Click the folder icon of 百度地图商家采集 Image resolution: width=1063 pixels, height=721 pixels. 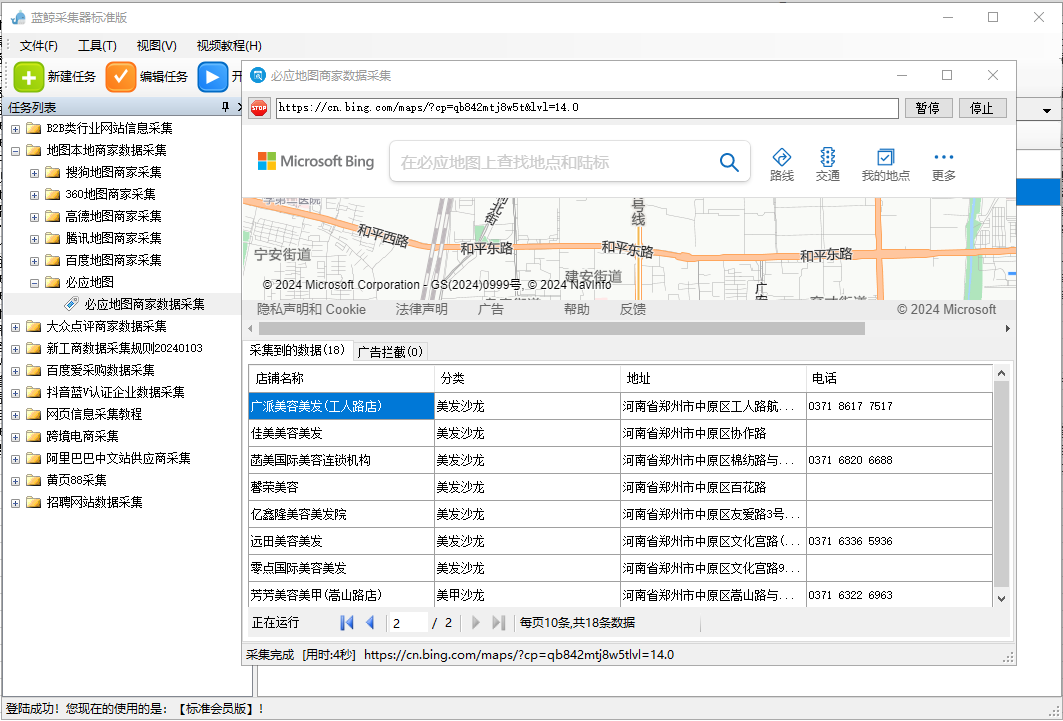pos(52,260)
